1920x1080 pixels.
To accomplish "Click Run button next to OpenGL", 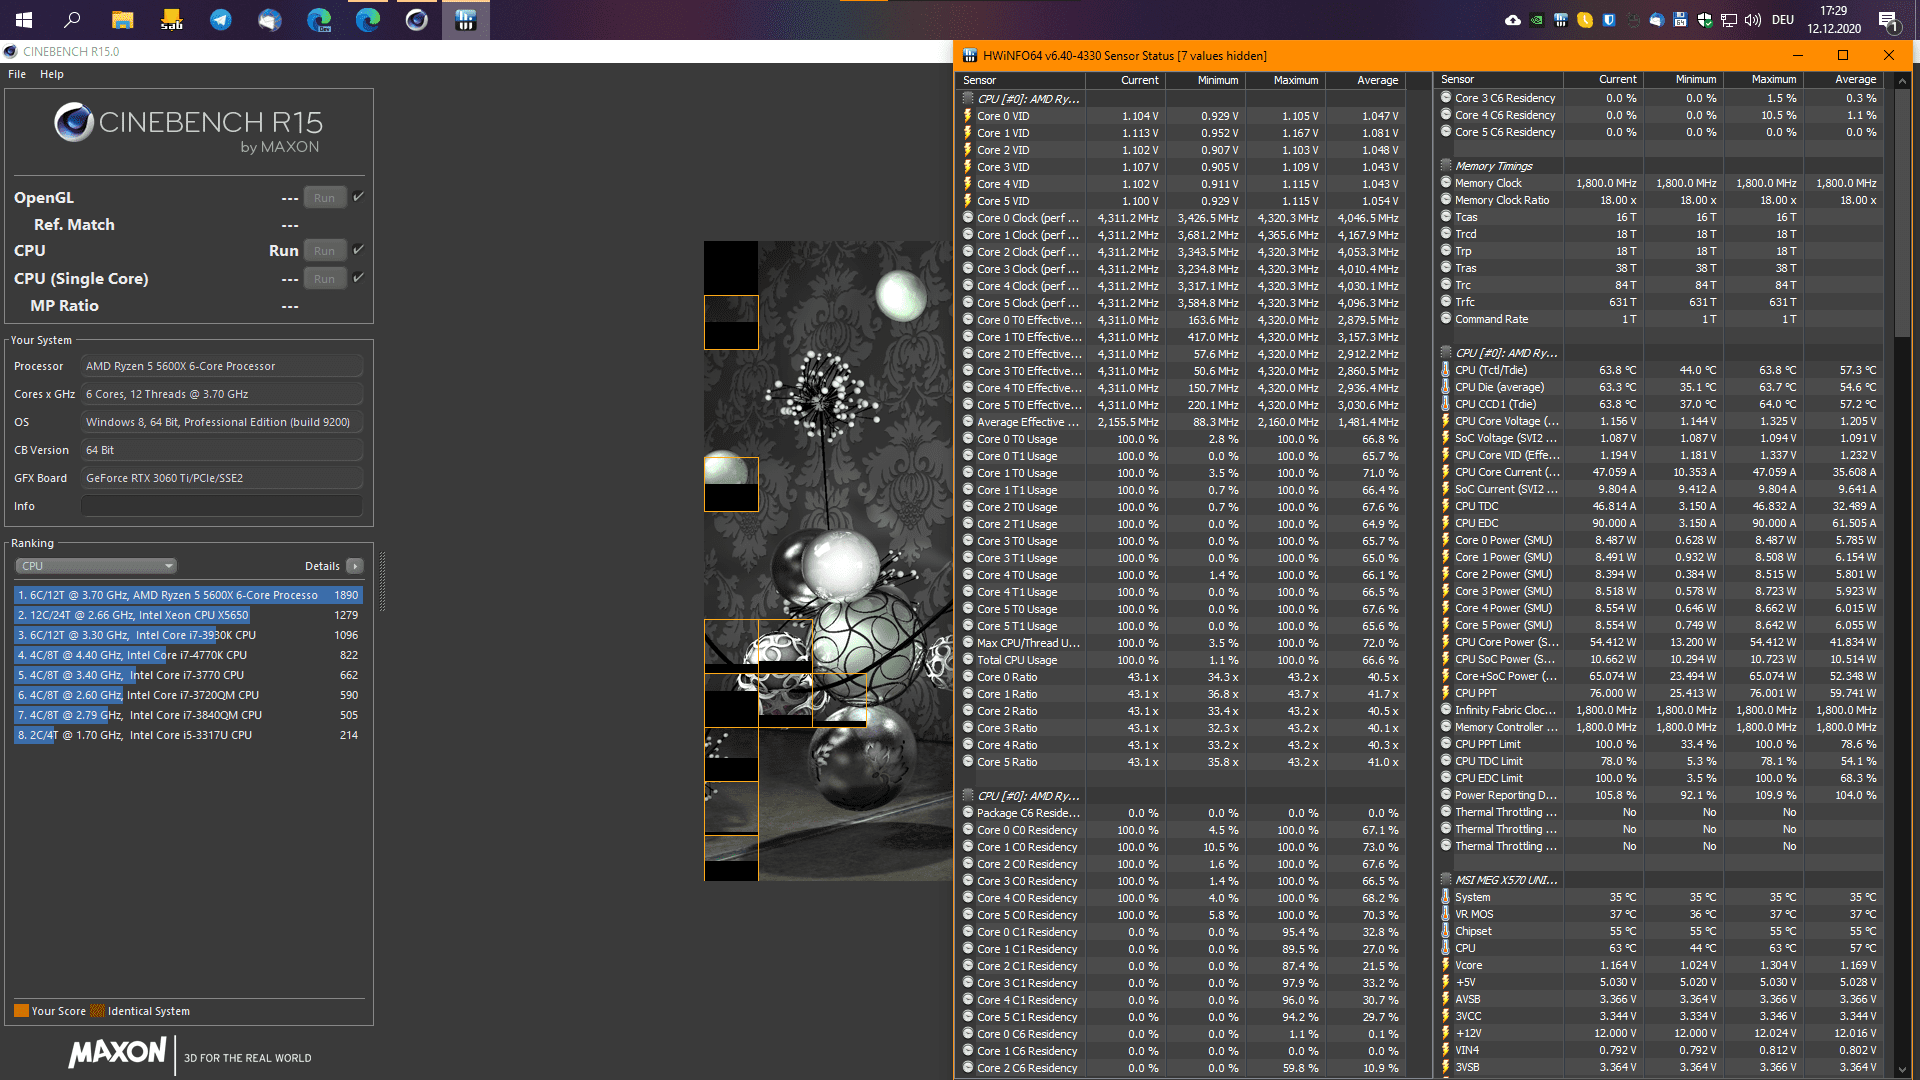I will (324, 198).
